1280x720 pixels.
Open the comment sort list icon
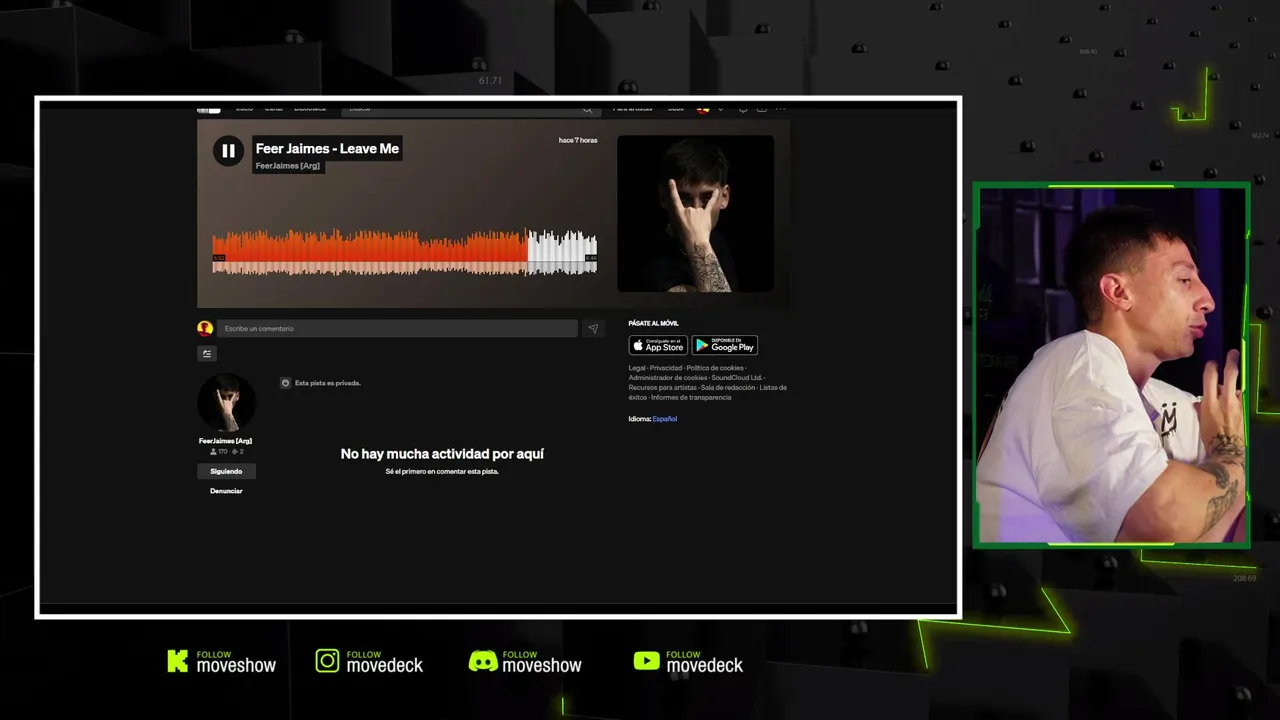click(x=207, y=353)
